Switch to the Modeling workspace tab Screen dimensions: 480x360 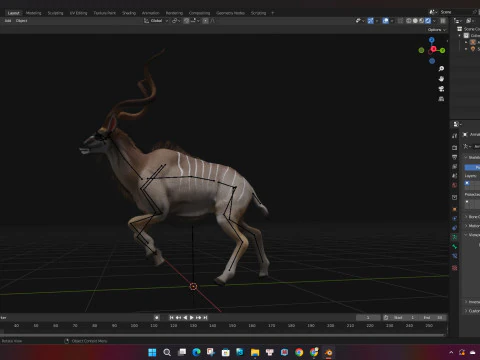point(34,13)
